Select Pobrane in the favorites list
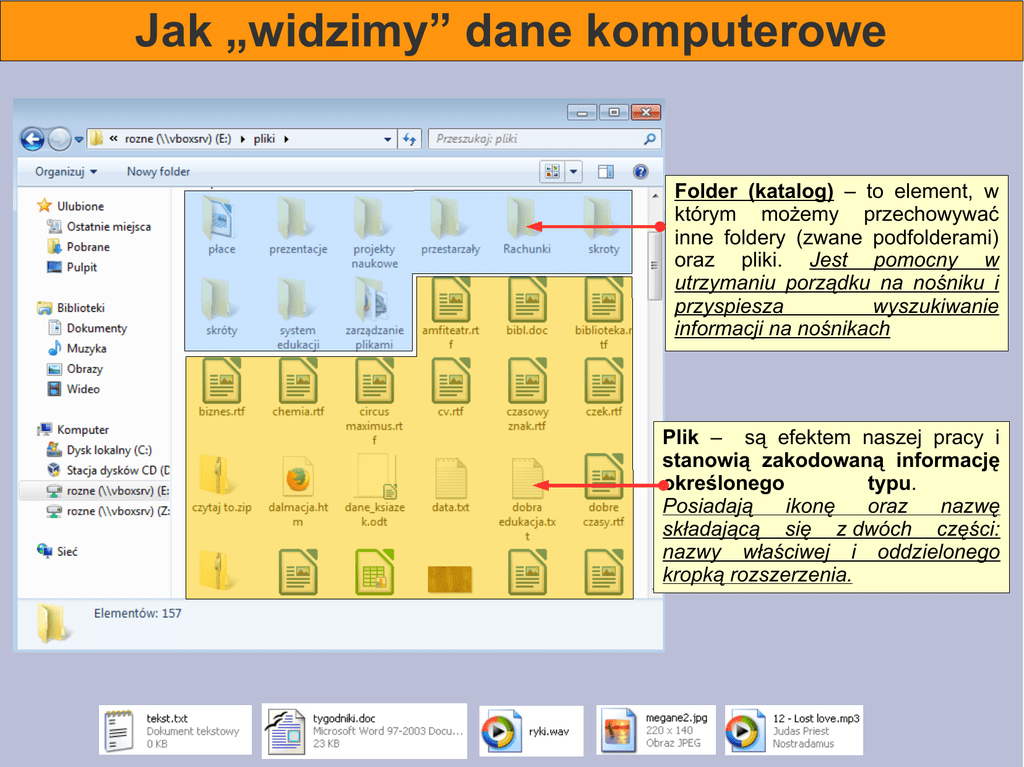 coord(88,247)
